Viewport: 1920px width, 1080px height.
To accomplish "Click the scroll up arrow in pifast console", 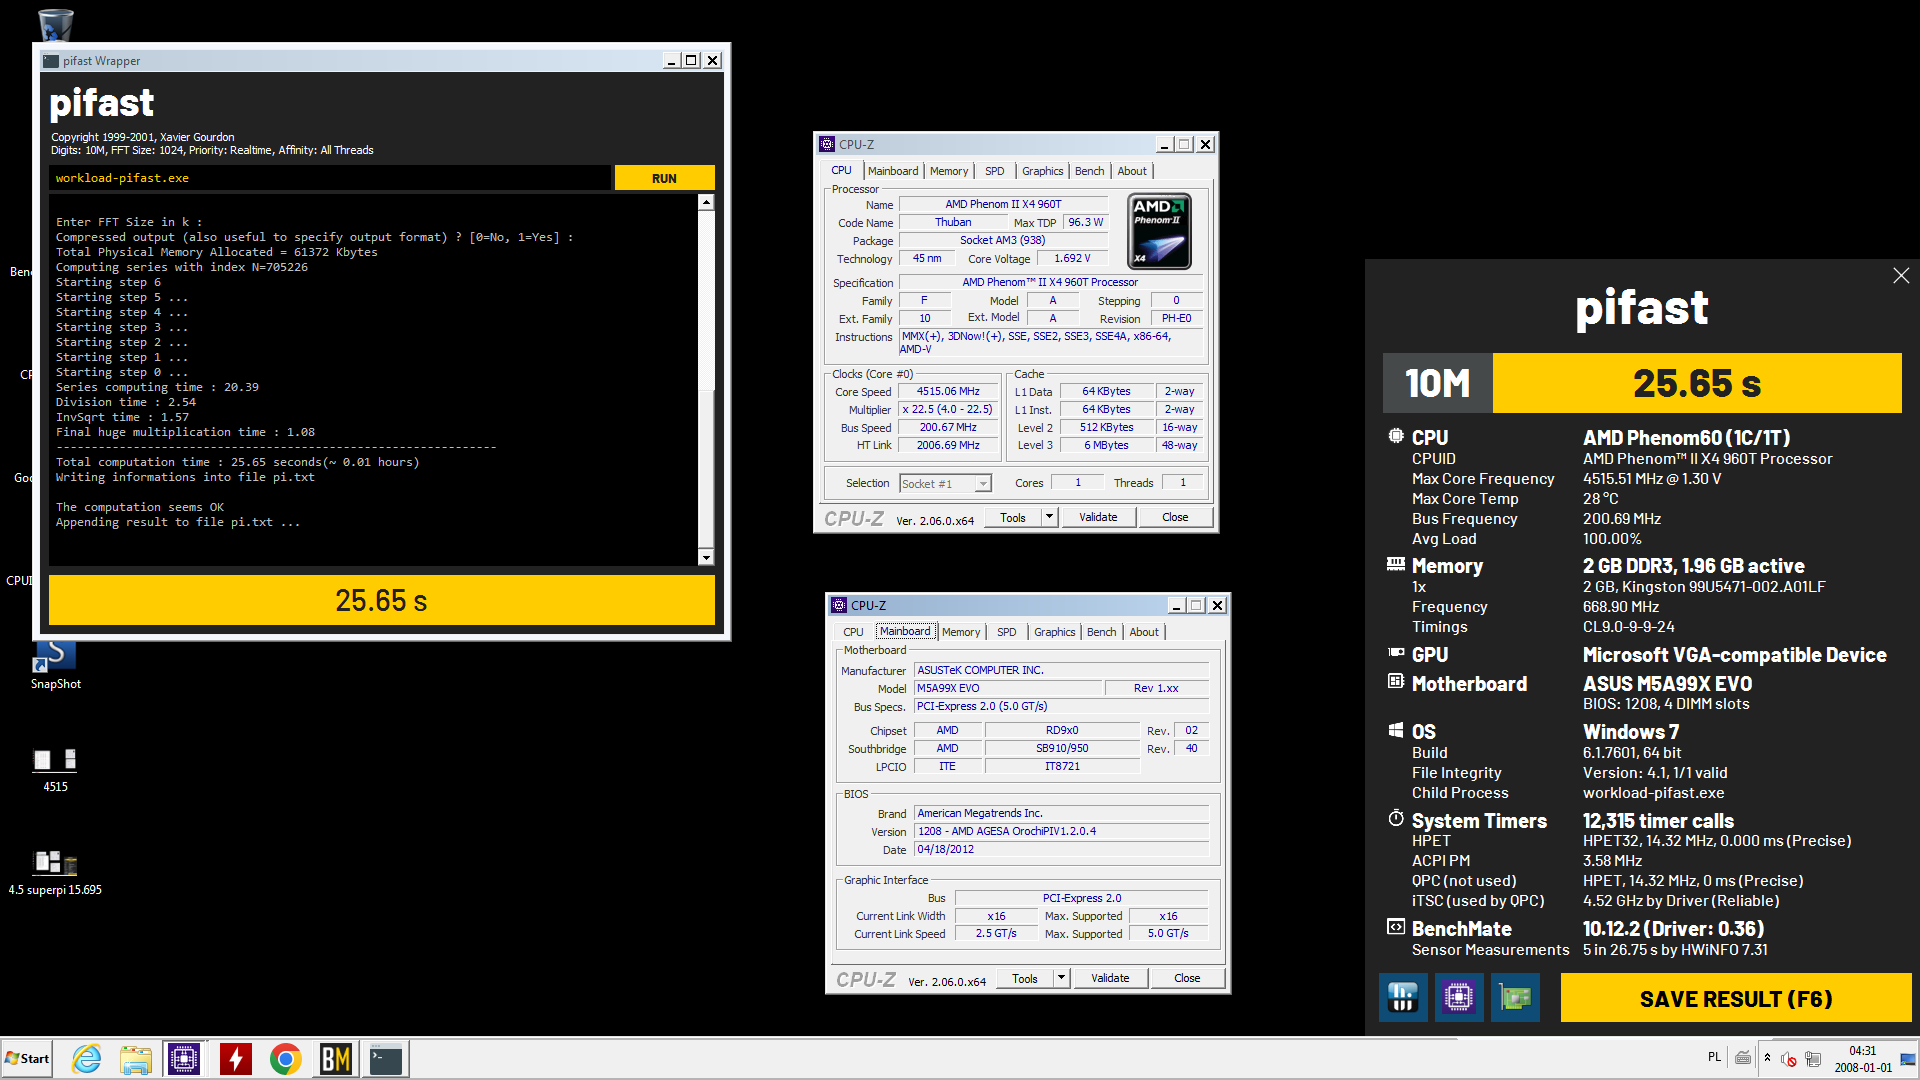I will click(x=706, y=202).
